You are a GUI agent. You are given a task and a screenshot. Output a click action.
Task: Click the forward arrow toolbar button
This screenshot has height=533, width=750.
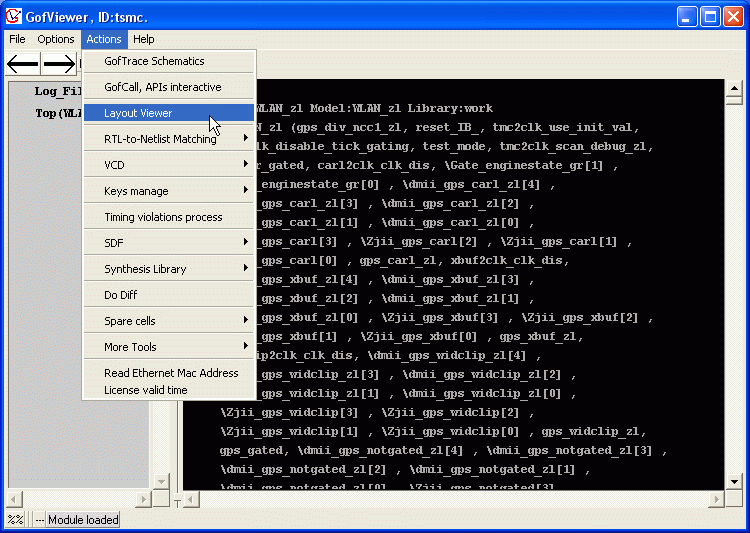coord(59,64)
